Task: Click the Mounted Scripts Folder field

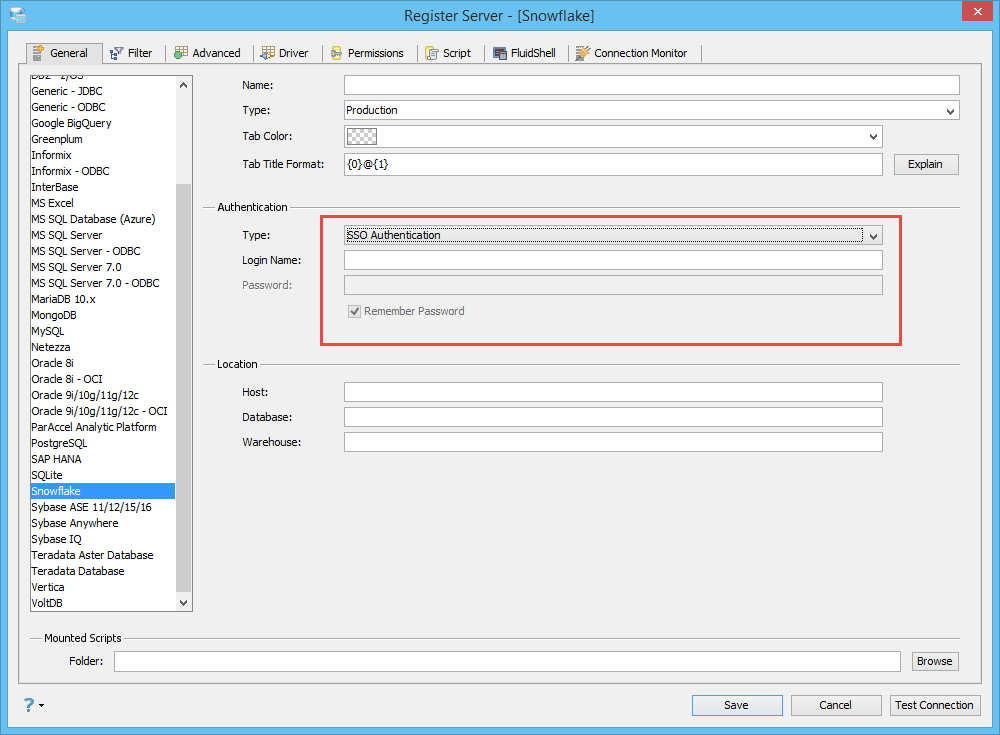Action: coord(508,662)
